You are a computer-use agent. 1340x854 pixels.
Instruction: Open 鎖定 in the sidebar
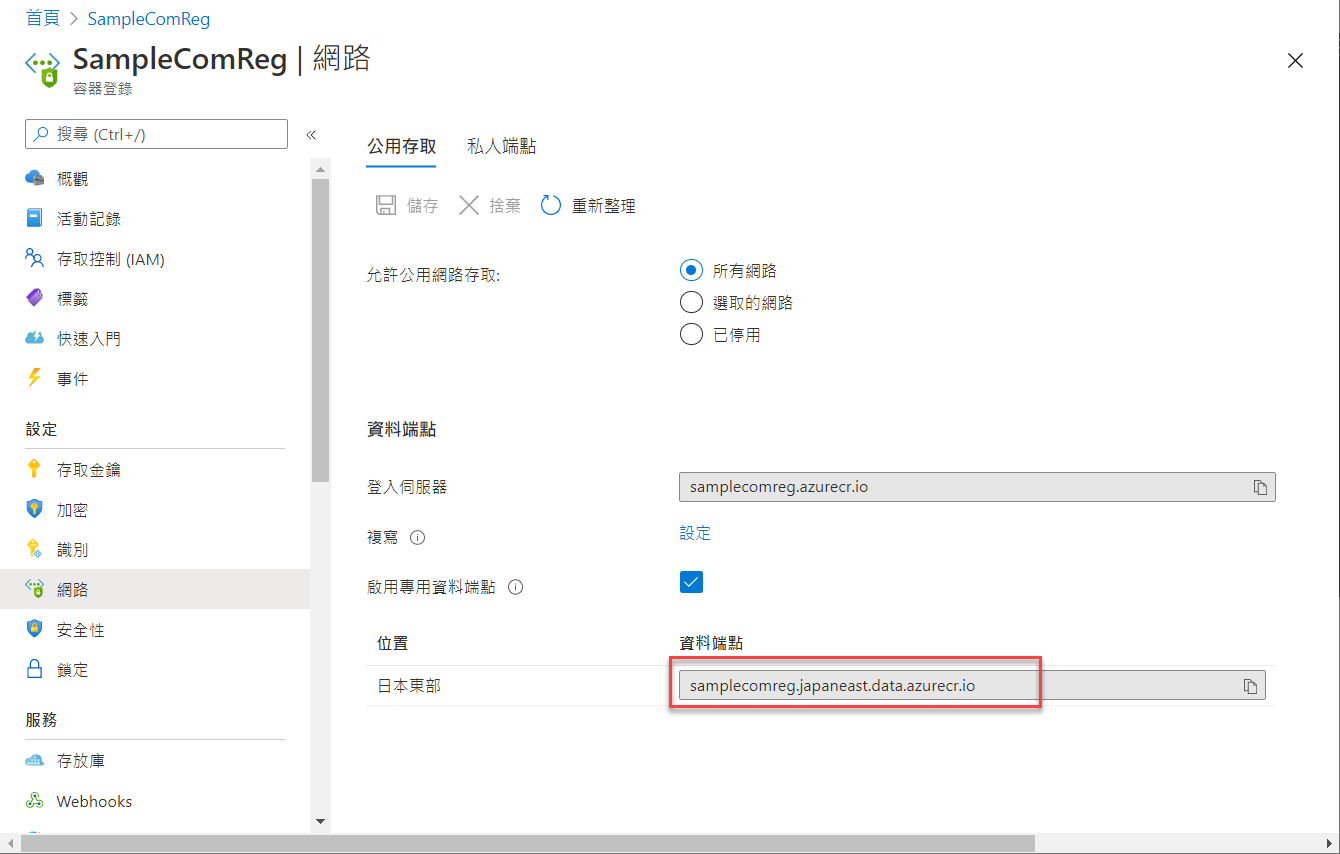point(155,669)
